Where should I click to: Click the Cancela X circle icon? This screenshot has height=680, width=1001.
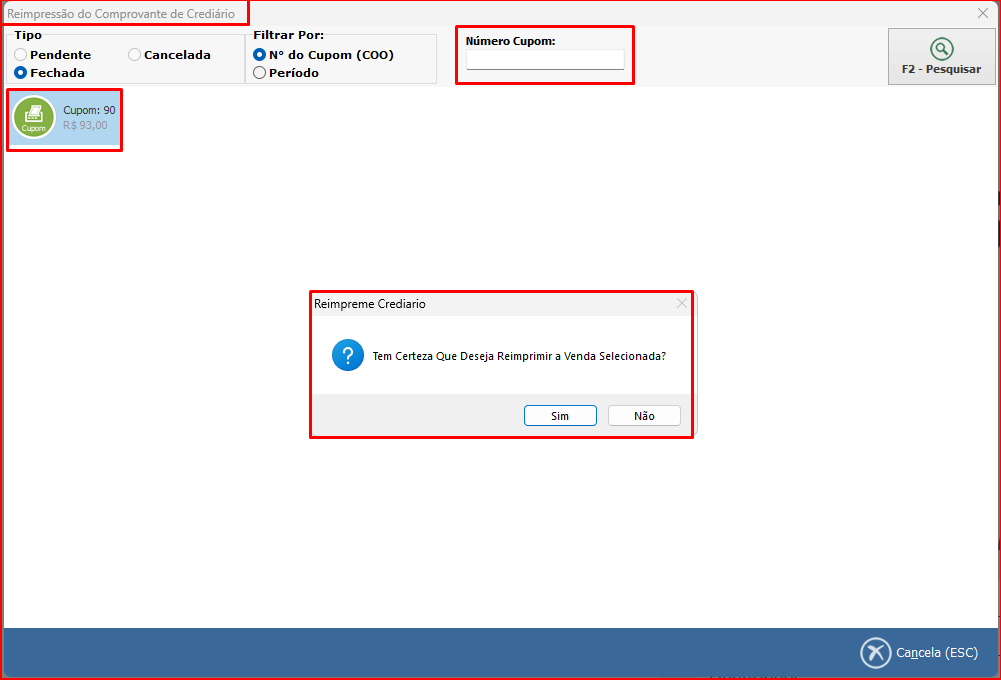point(875,653)
